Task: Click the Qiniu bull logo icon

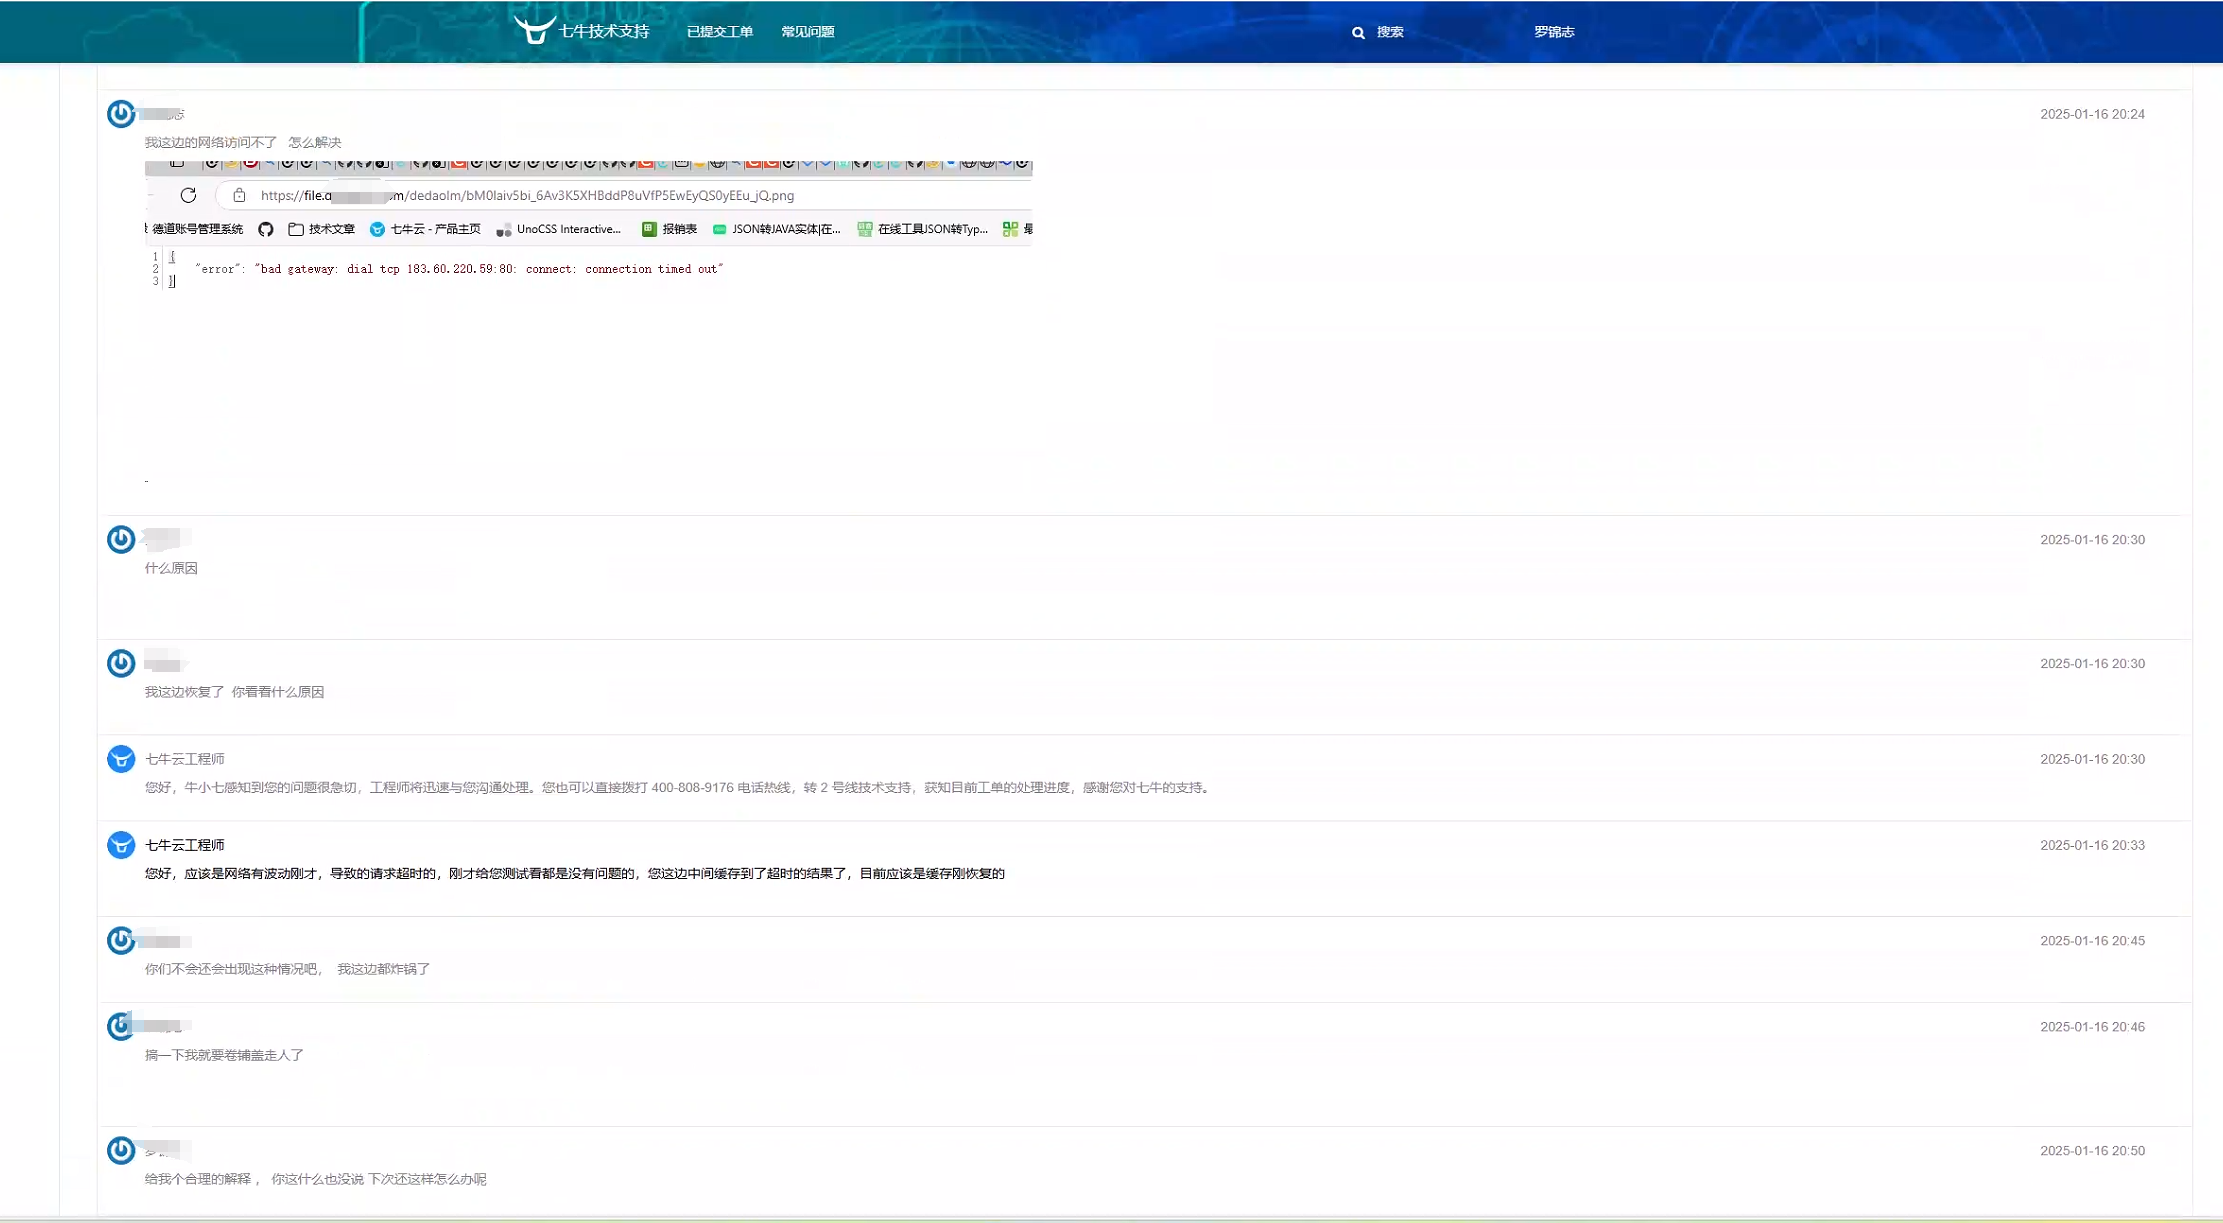Action: 534,30
